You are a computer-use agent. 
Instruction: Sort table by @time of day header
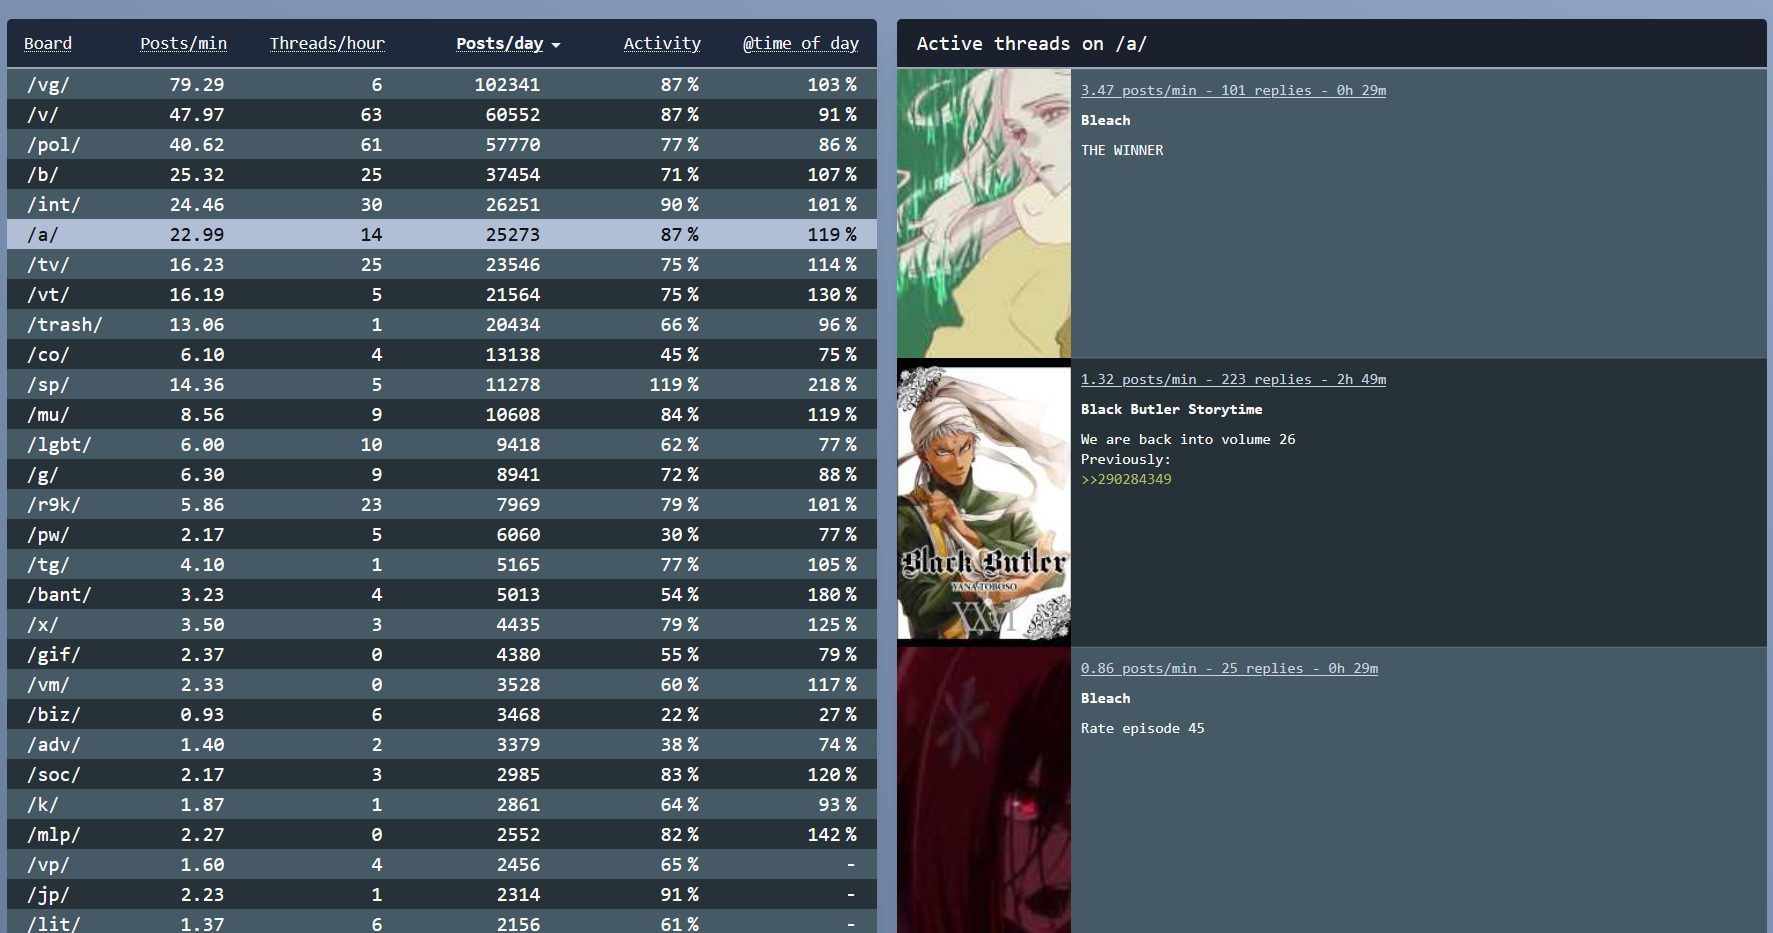(x=801, y=44)
